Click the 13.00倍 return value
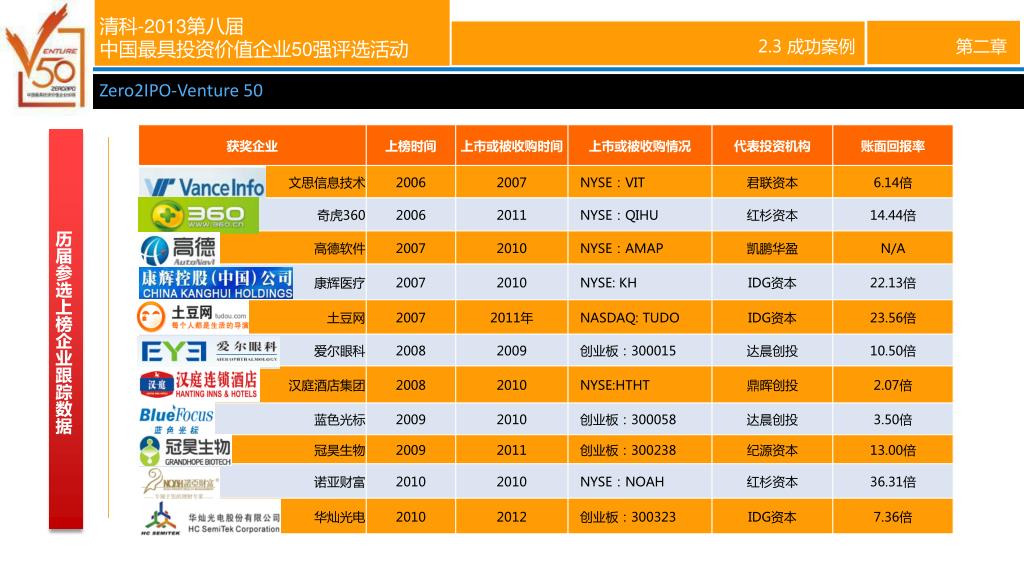Screen dimensions: 1024x576 (x=893, y=450)
